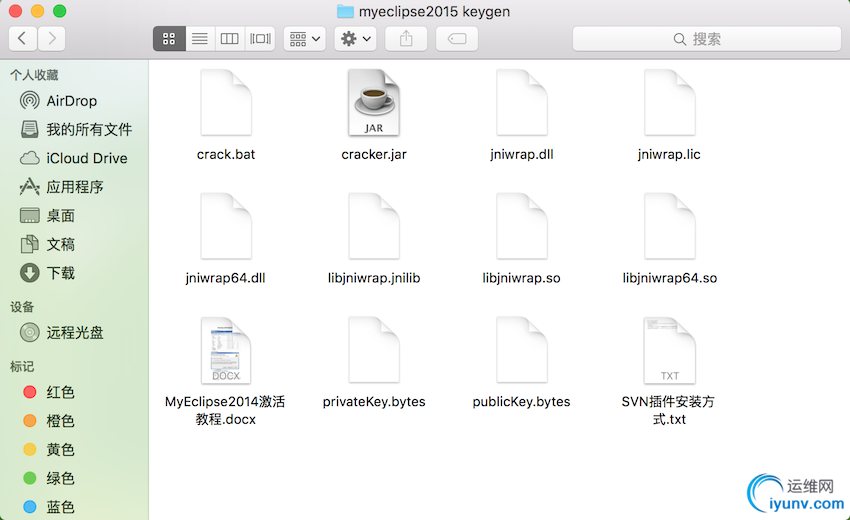Click the 标记 sidebar section header
Image resolution: width=850 pixels, height=520 pixels.
[22, 367]
